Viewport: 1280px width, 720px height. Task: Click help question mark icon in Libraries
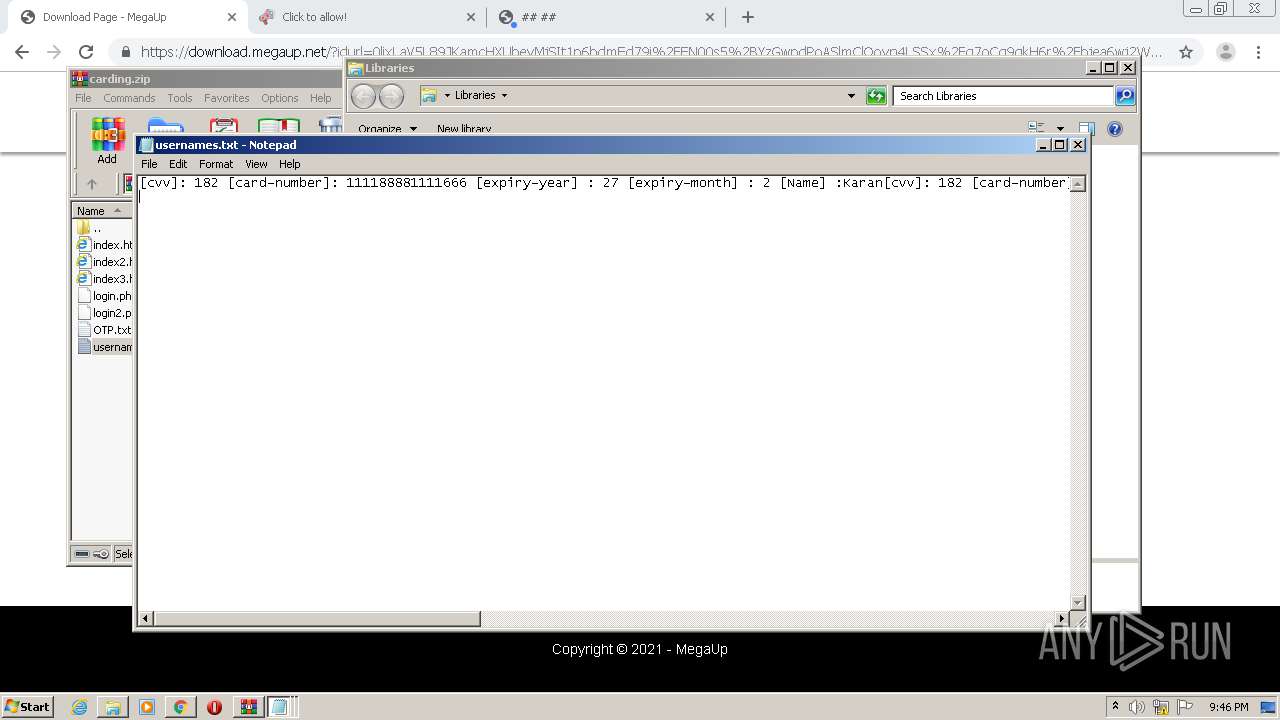coord(1115,129)
